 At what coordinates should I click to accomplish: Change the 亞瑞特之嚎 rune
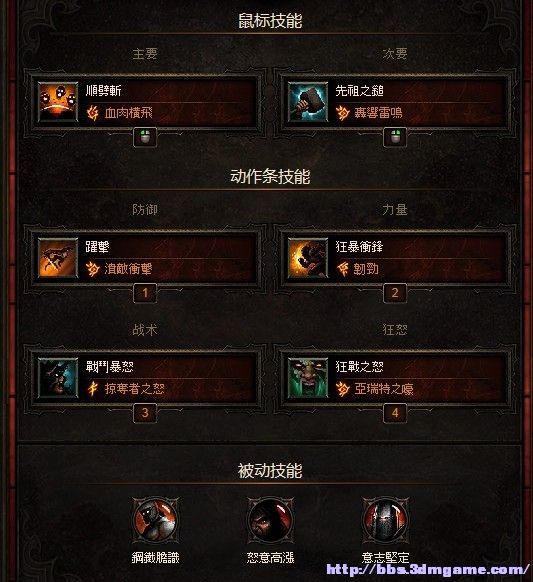375,389
